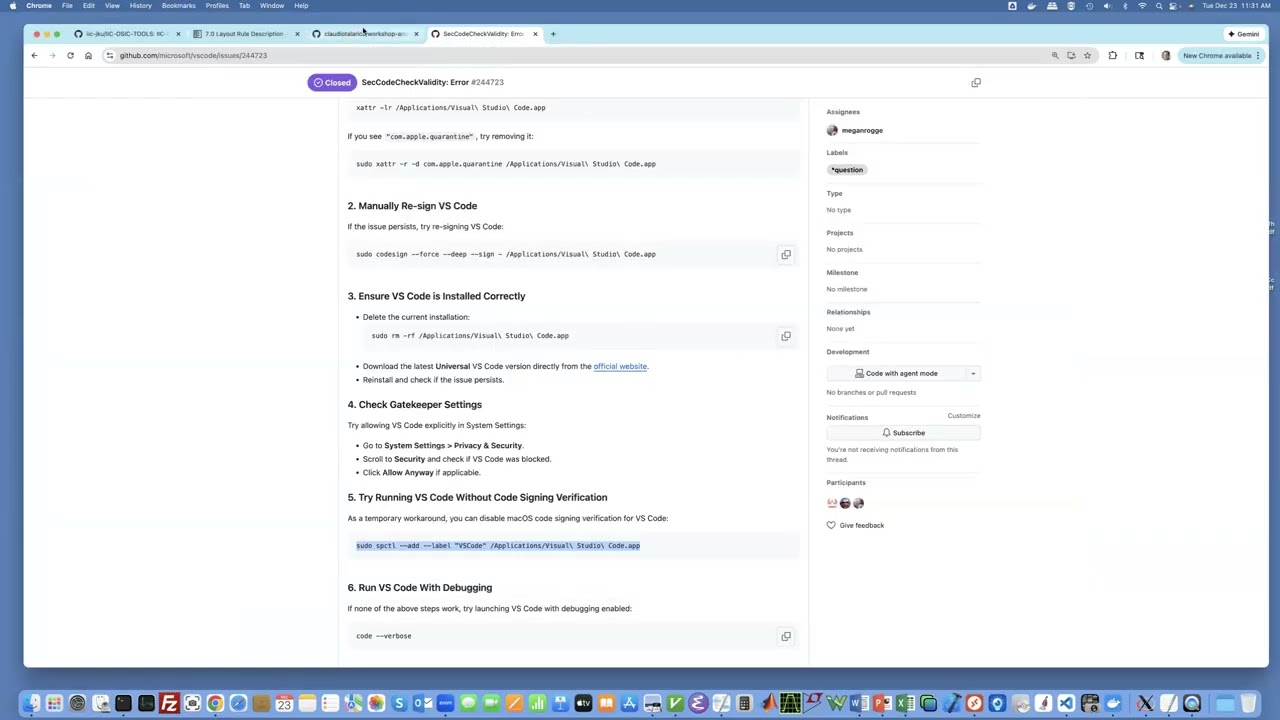Viewport: 1280px width, 720px height.
Task: Open the Chrome three-dot menu
Action: 1258,55
